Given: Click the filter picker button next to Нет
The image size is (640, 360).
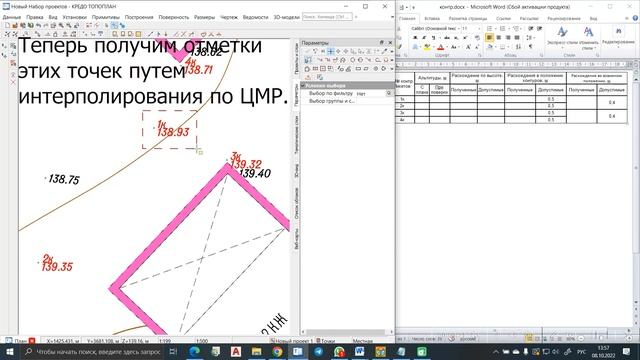Looking at the screenshot, I should pyautogui.click(x=389, y=93).
